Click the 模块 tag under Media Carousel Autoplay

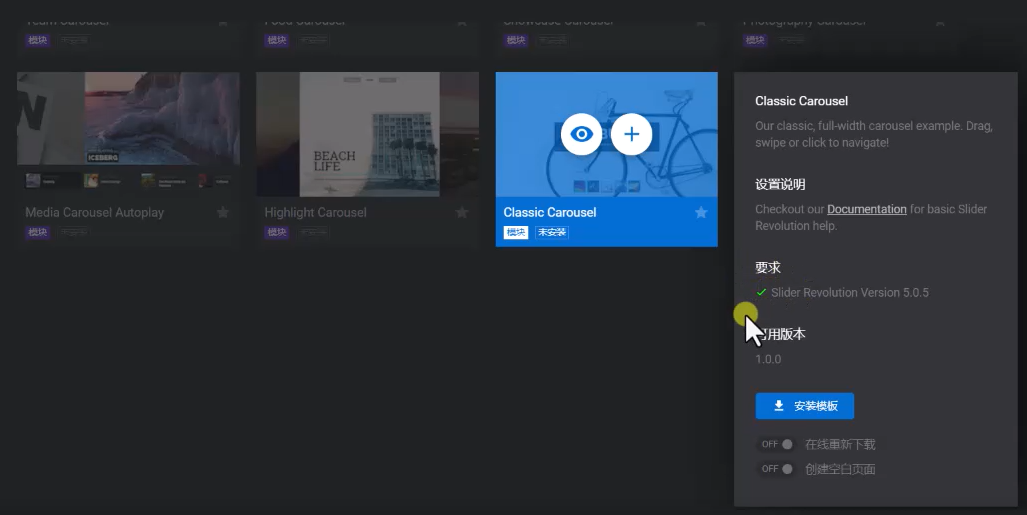38,232
